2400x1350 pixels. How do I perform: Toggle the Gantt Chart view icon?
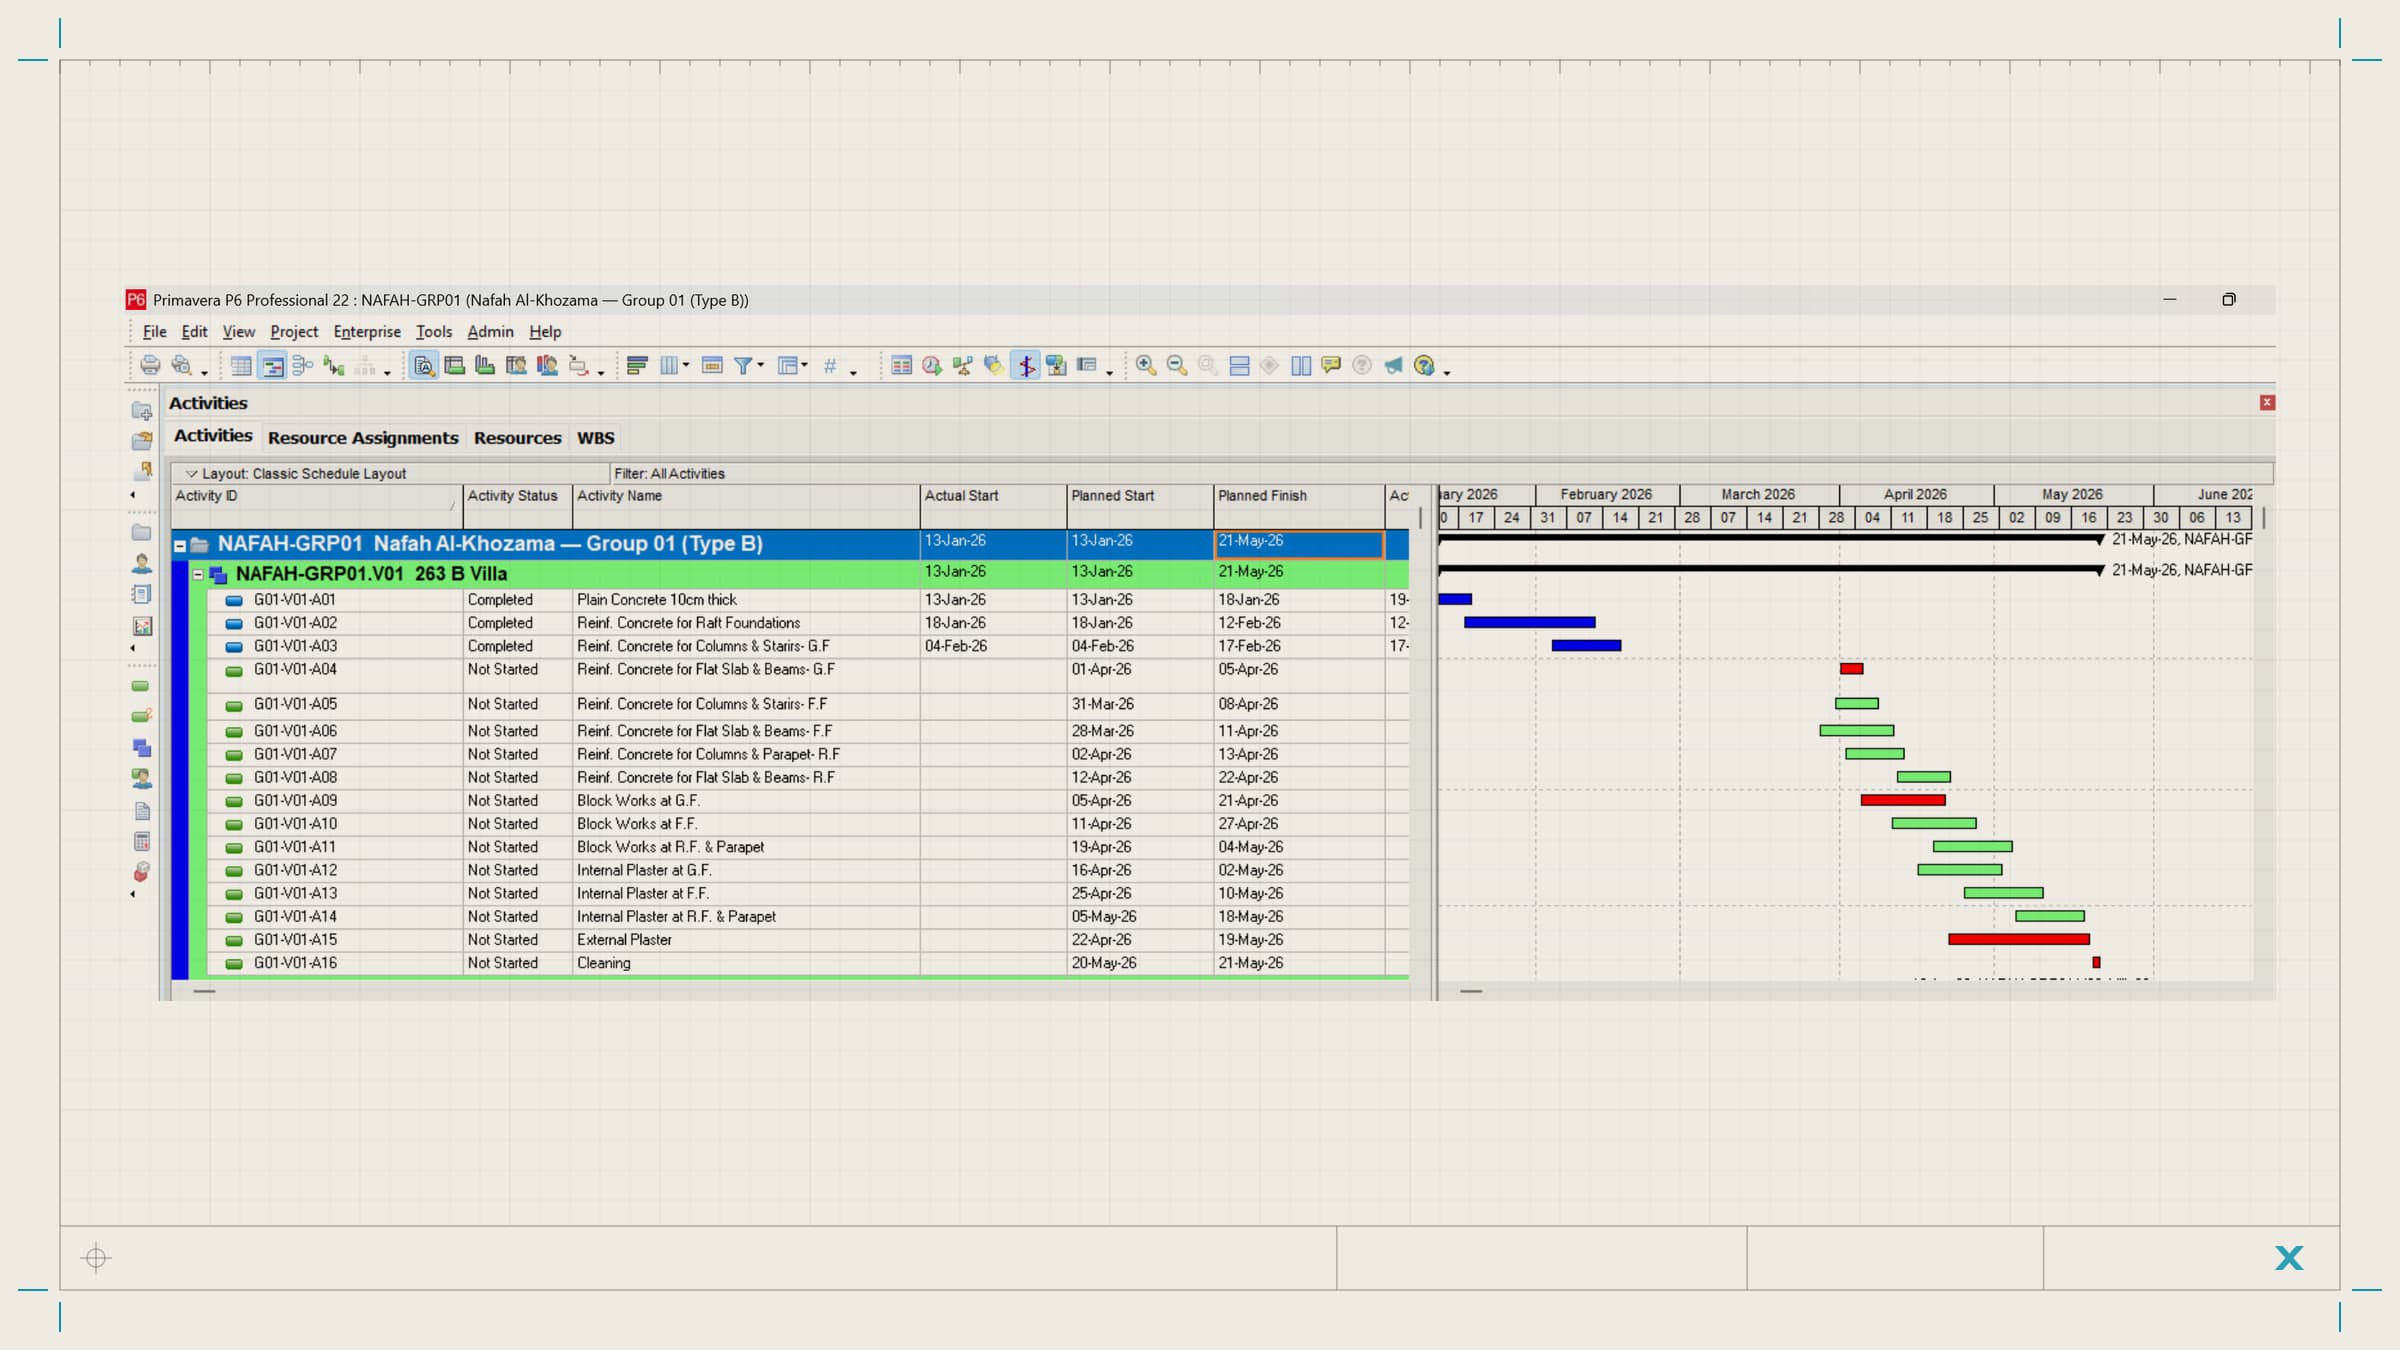click(272, 366)
